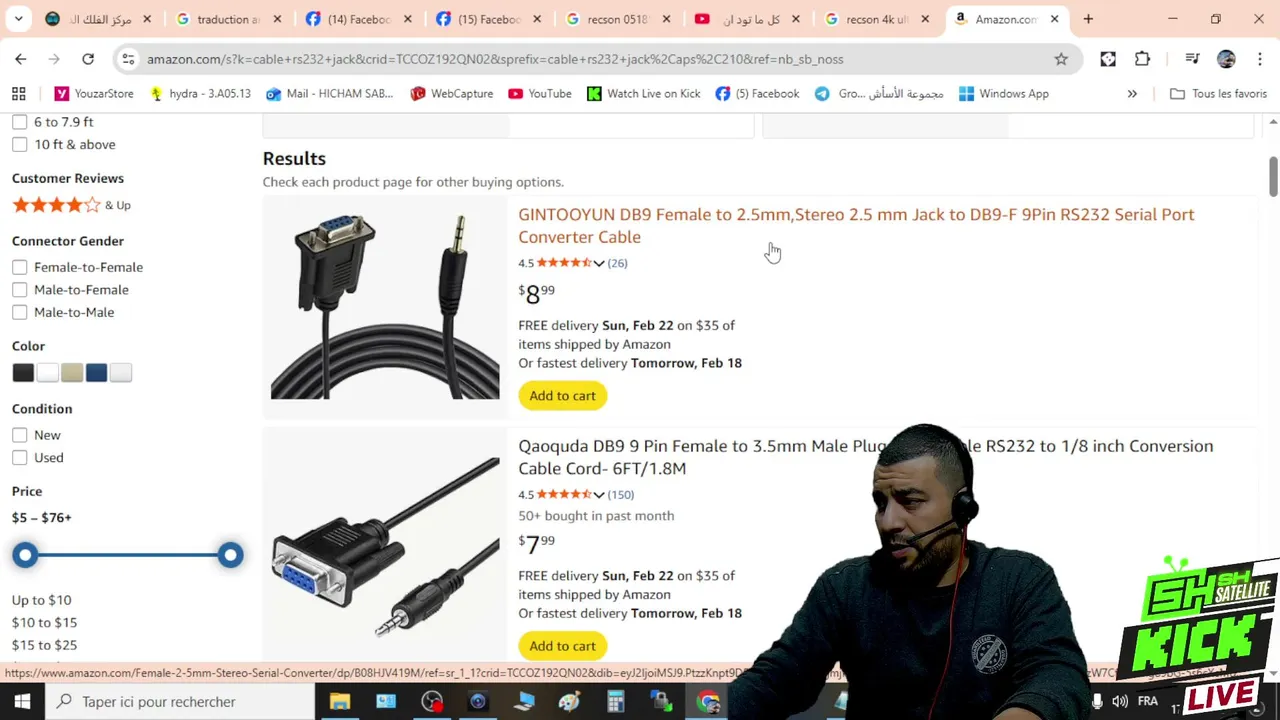Open the Up to $10 price filter
Screen dimensions: 1280x720
[42, 600]
